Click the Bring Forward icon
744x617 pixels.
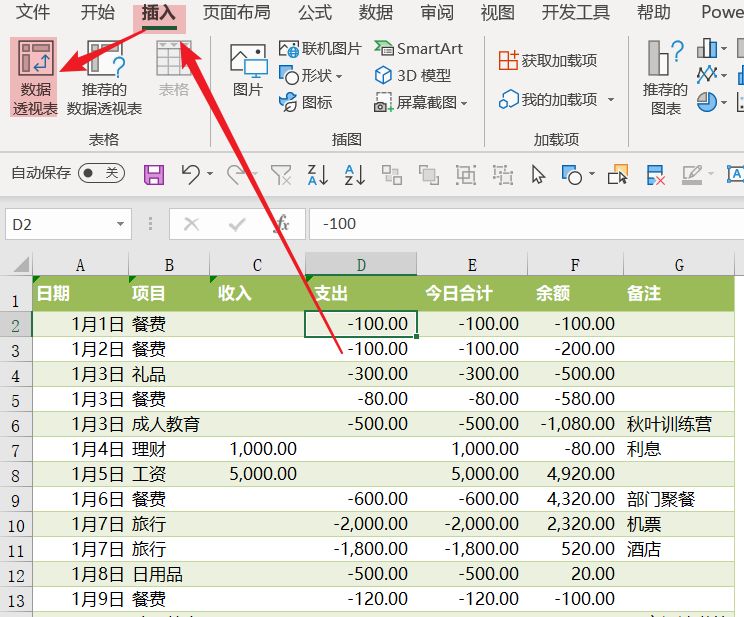392,175
